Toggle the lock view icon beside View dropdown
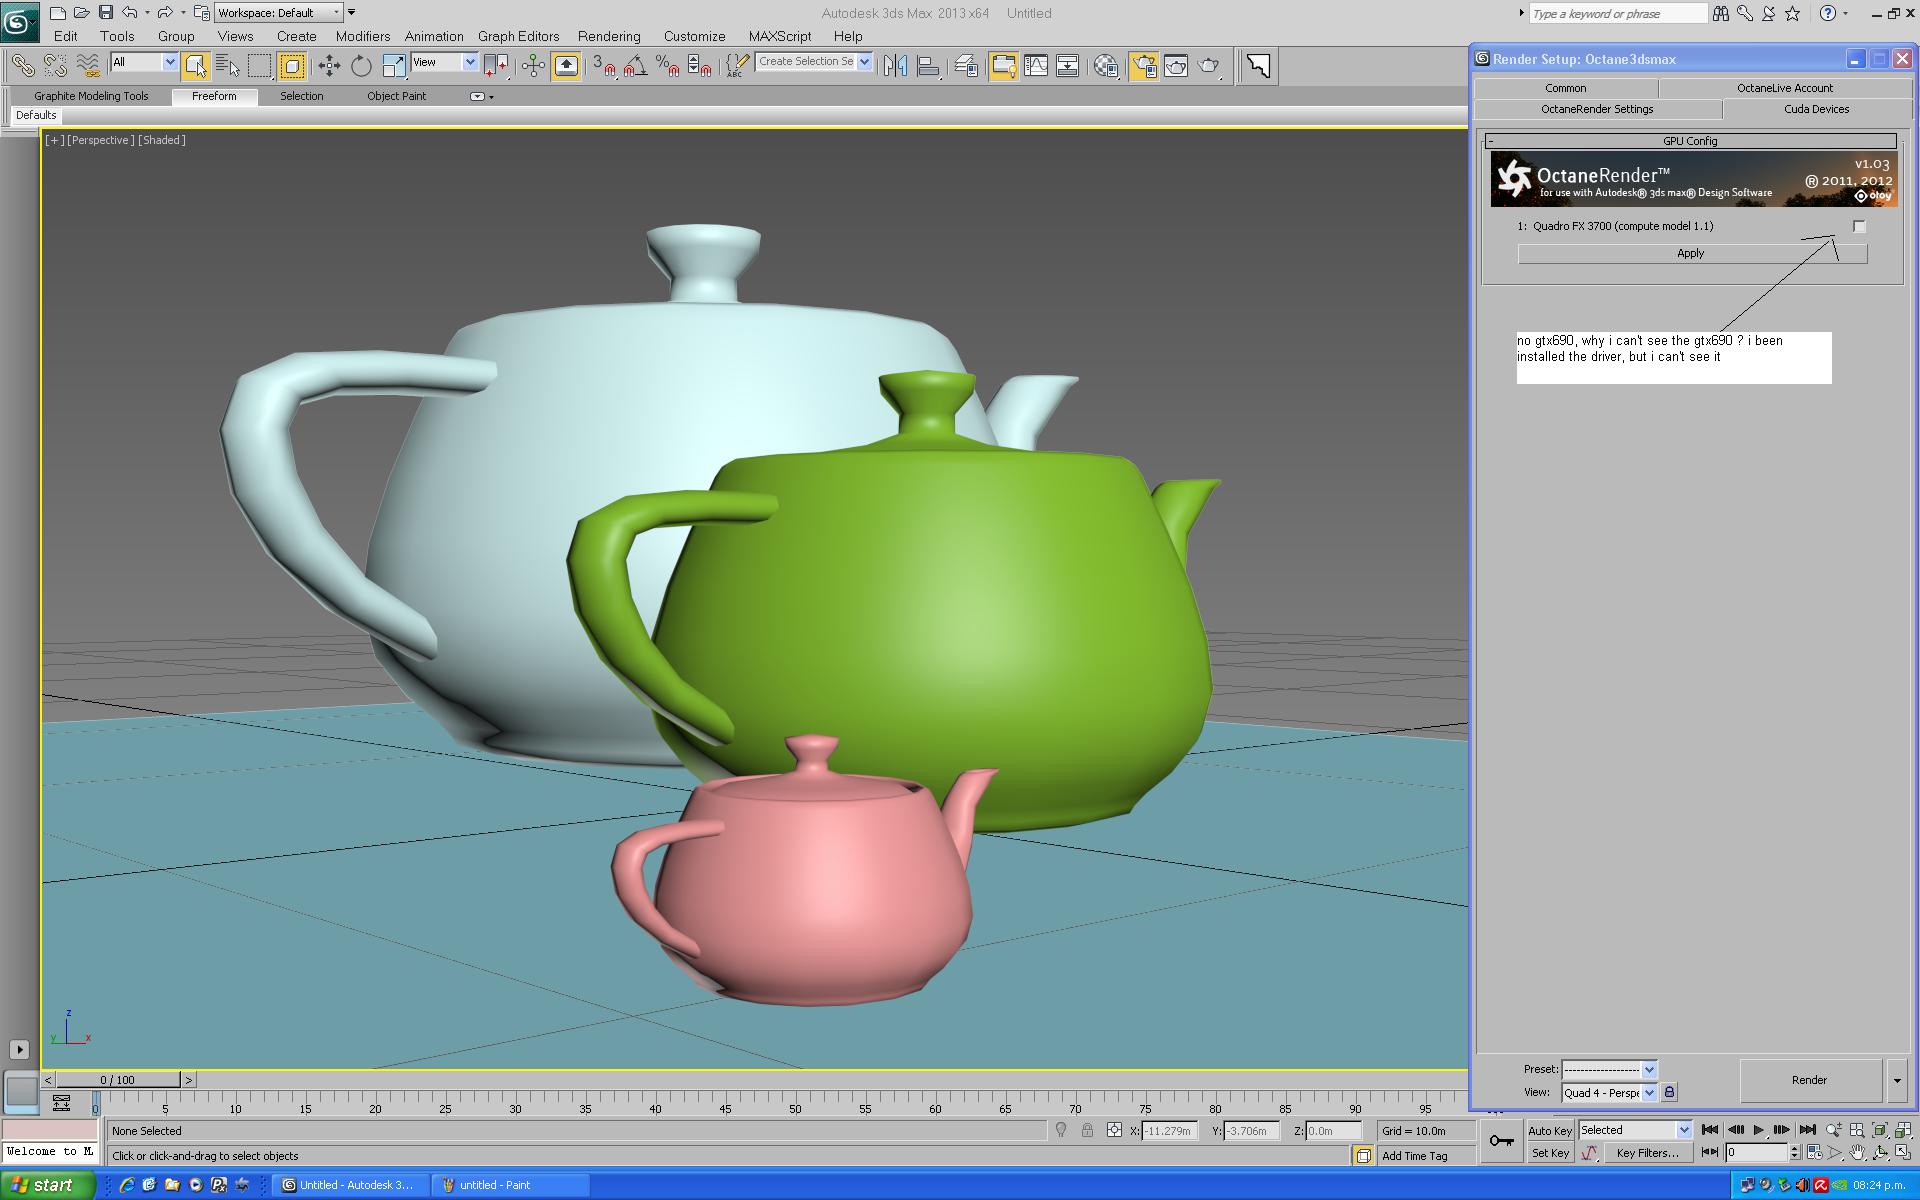 [x=1669, y=1092]
